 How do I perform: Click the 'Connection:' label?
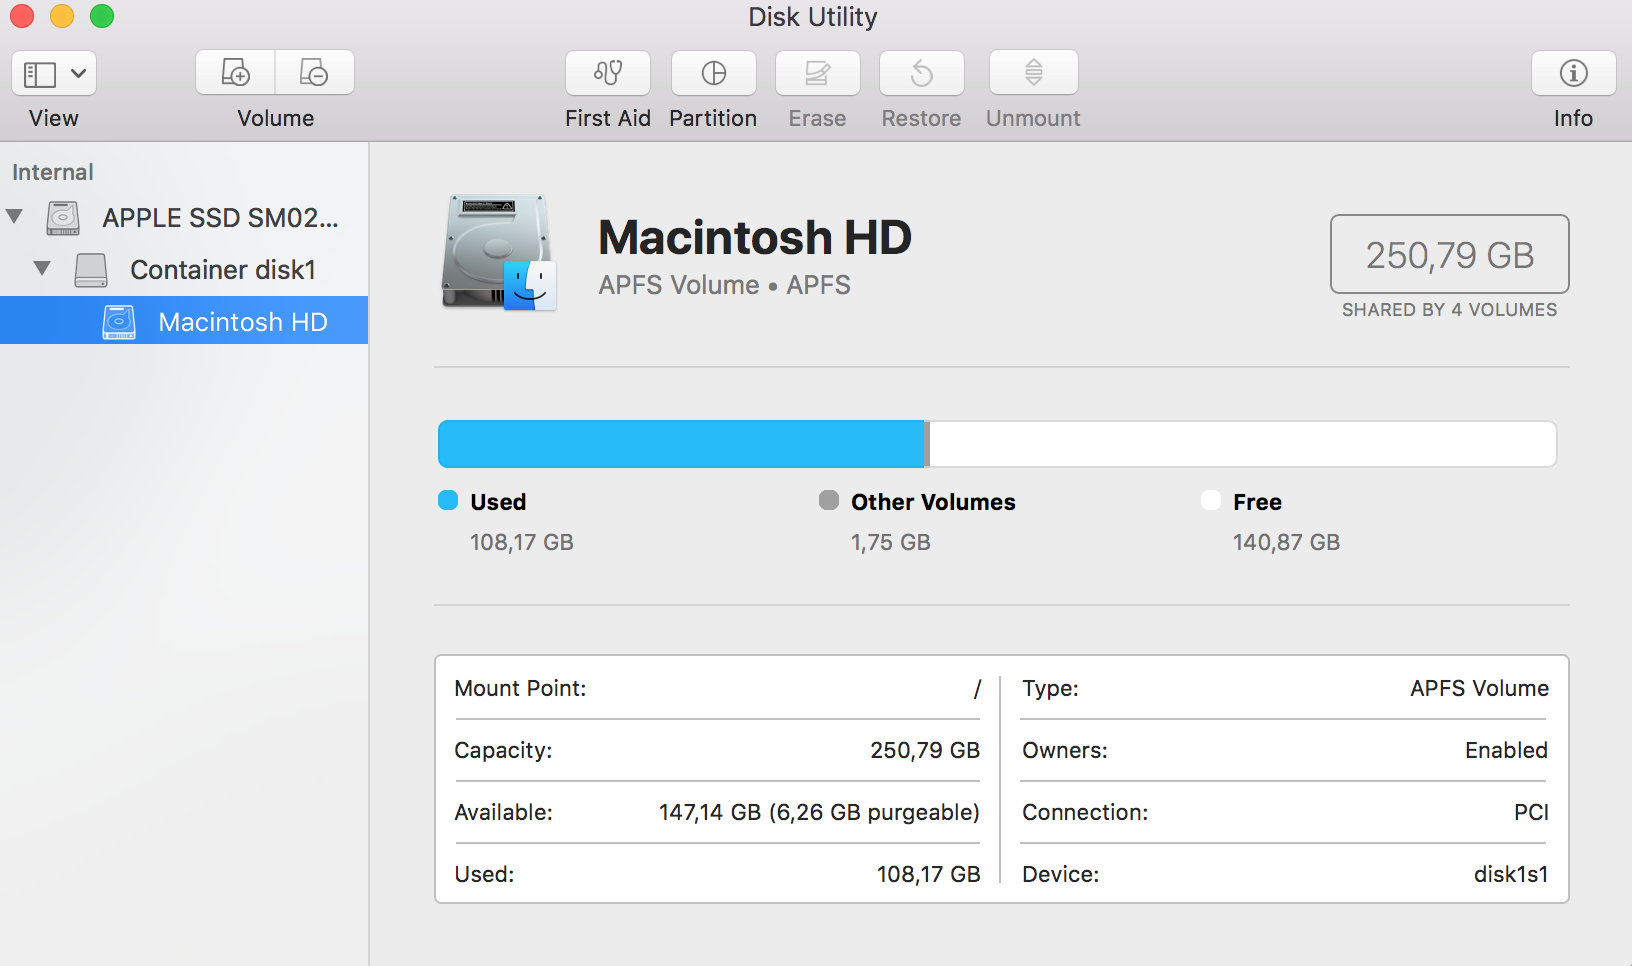(1085, 812)
